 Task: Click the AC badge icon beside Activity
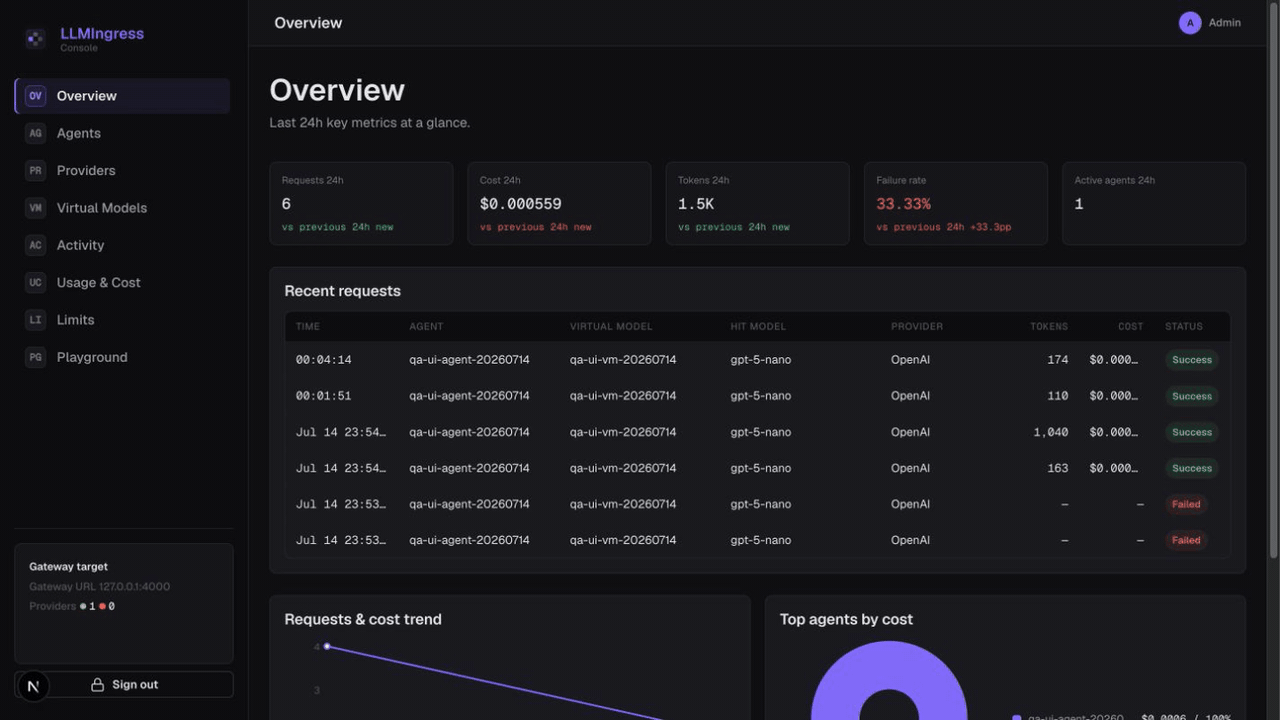[x=35, y=245]
